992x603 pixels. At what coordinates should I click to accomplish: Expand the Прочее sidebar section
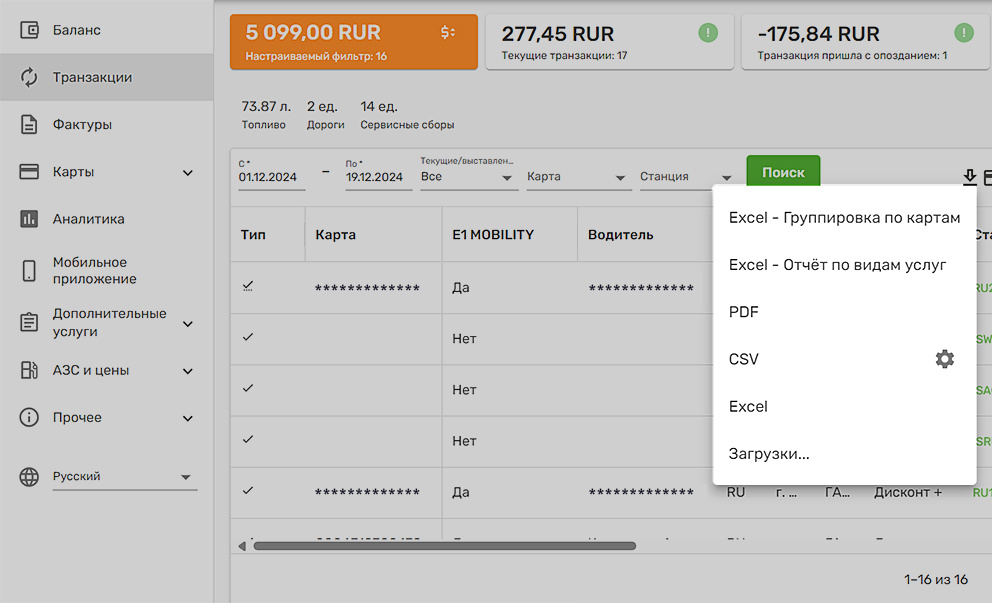[188, 418]
